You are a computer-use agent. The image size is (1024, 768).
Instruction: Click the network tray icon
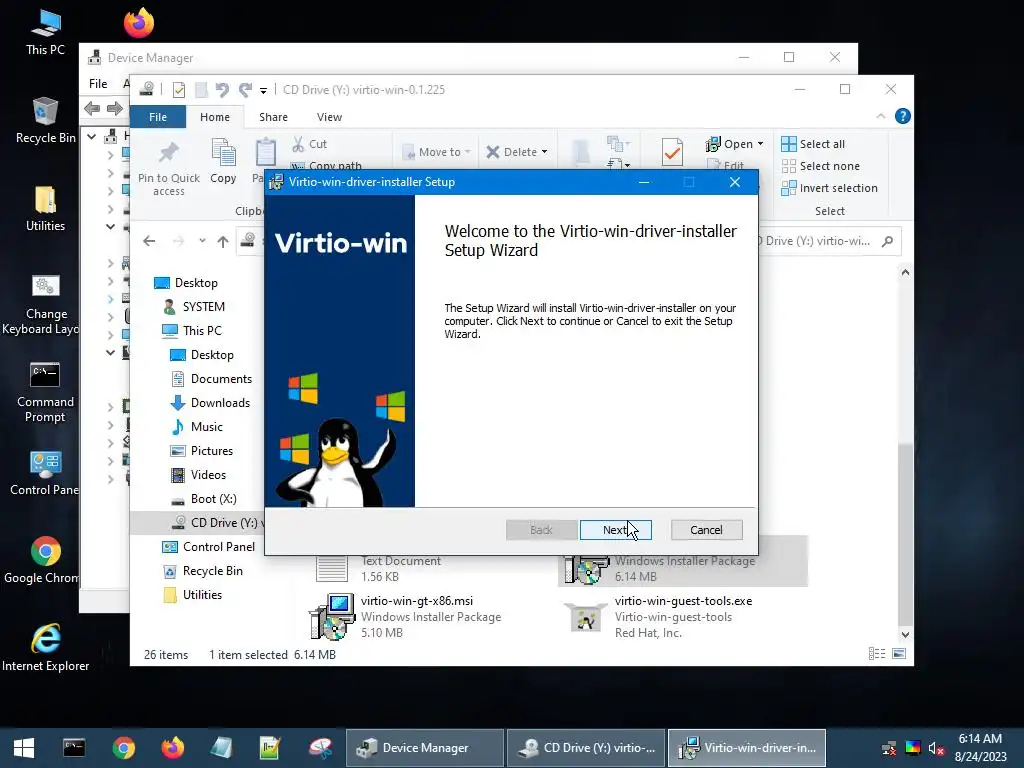[x=889, y=748]
